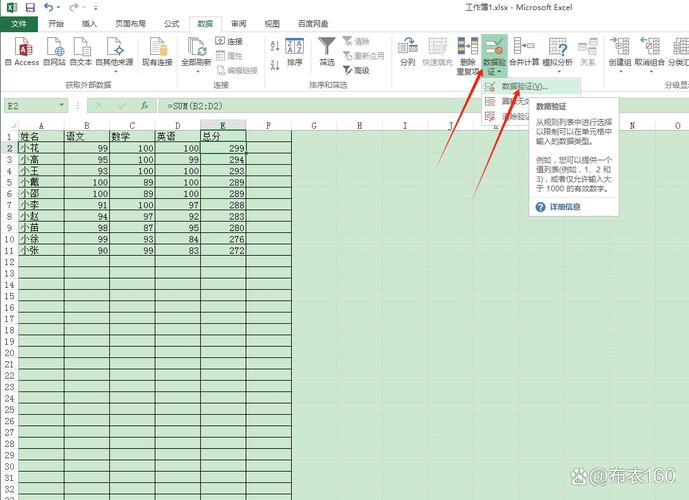Image resolution: width=689 pixels, height=500 pixels.
Task: Select the cell with 83 in row 11
Action: 178,250
